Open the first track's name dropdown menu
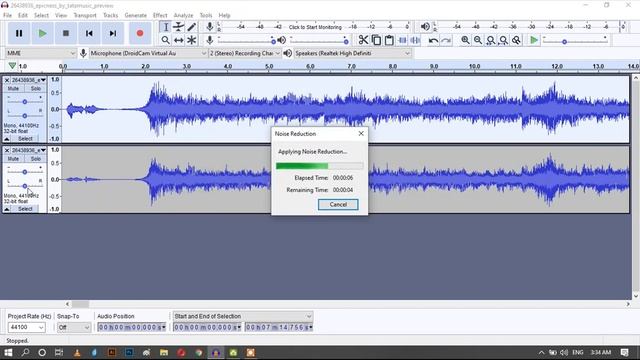The image size is (640, 360). point(29,80)
